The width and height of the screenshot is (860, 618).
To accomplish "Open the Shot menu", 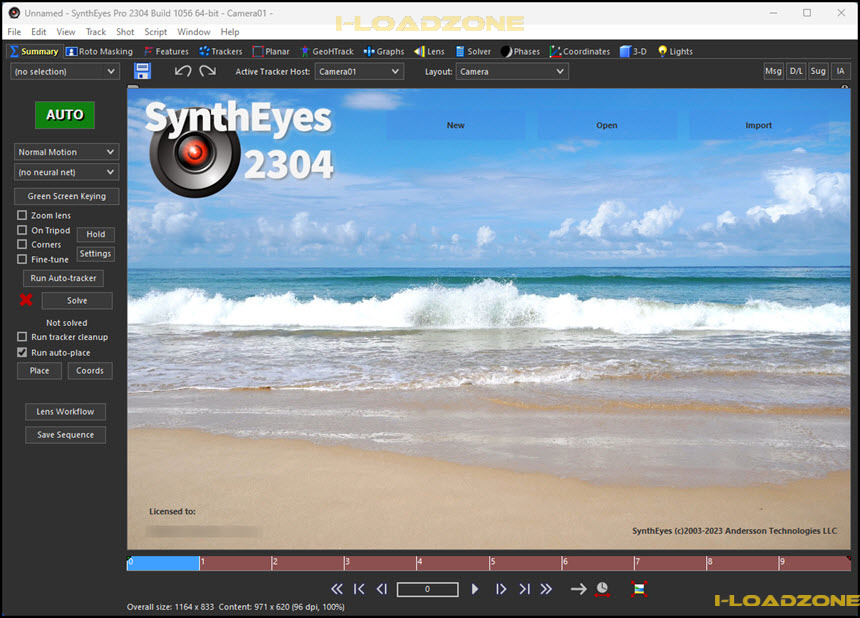I will pos(125,31).
